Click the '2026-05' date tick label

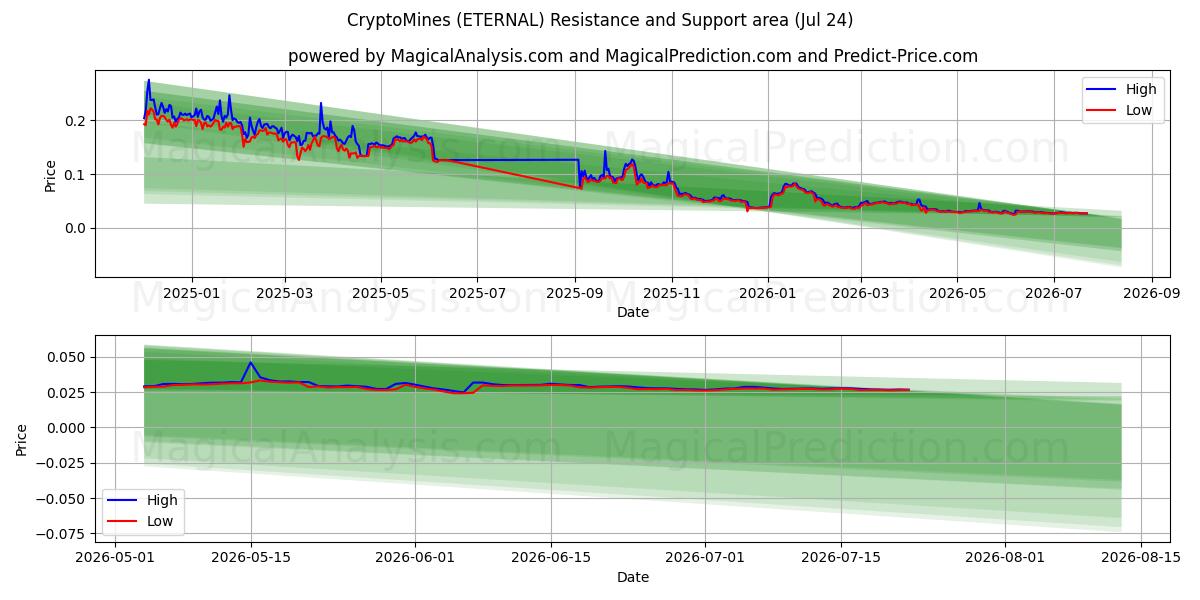click(x=956, y=293)
